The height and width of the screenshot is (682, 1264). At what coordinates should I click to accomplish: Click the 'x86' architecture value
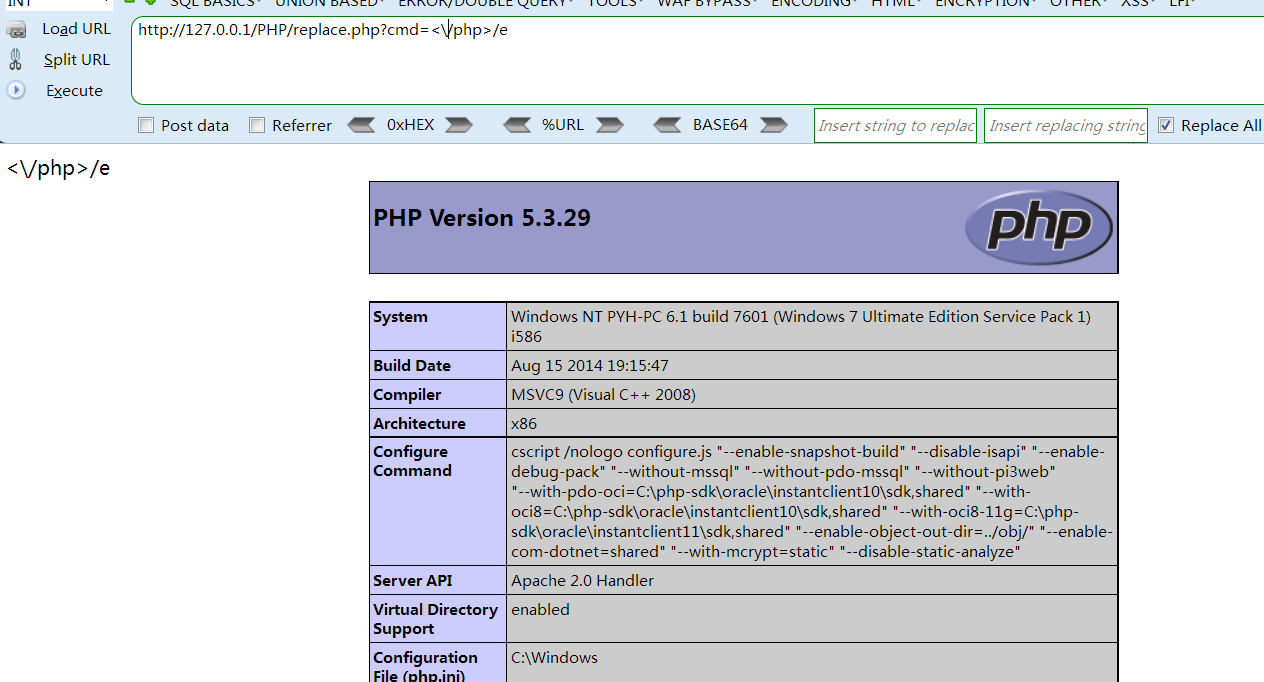coord(524,424)
